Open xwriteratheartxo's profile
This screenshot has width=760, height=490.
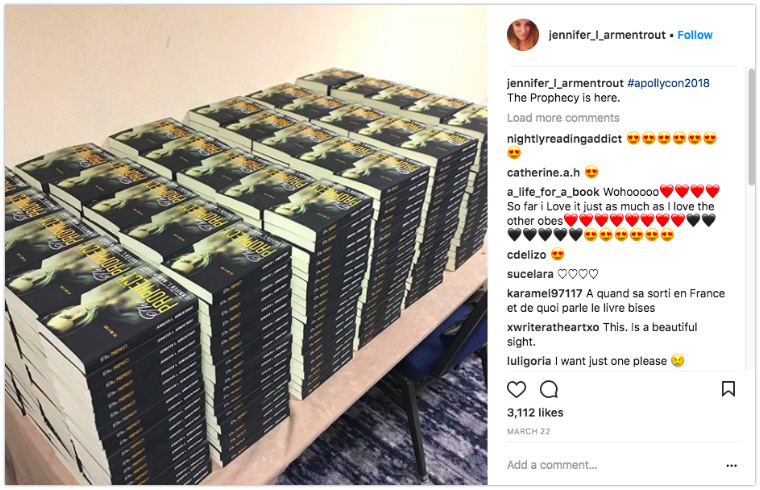tap(553, 327)
